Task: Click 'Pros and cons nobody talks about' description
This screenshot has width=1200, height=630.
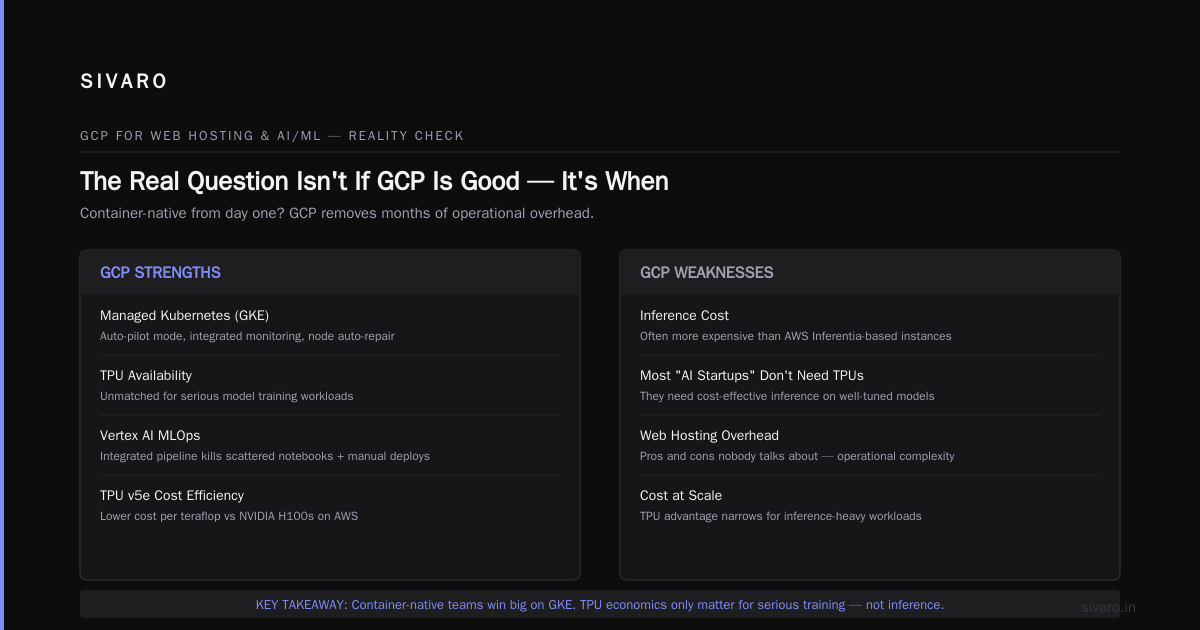Action: (x=797, y=456)
